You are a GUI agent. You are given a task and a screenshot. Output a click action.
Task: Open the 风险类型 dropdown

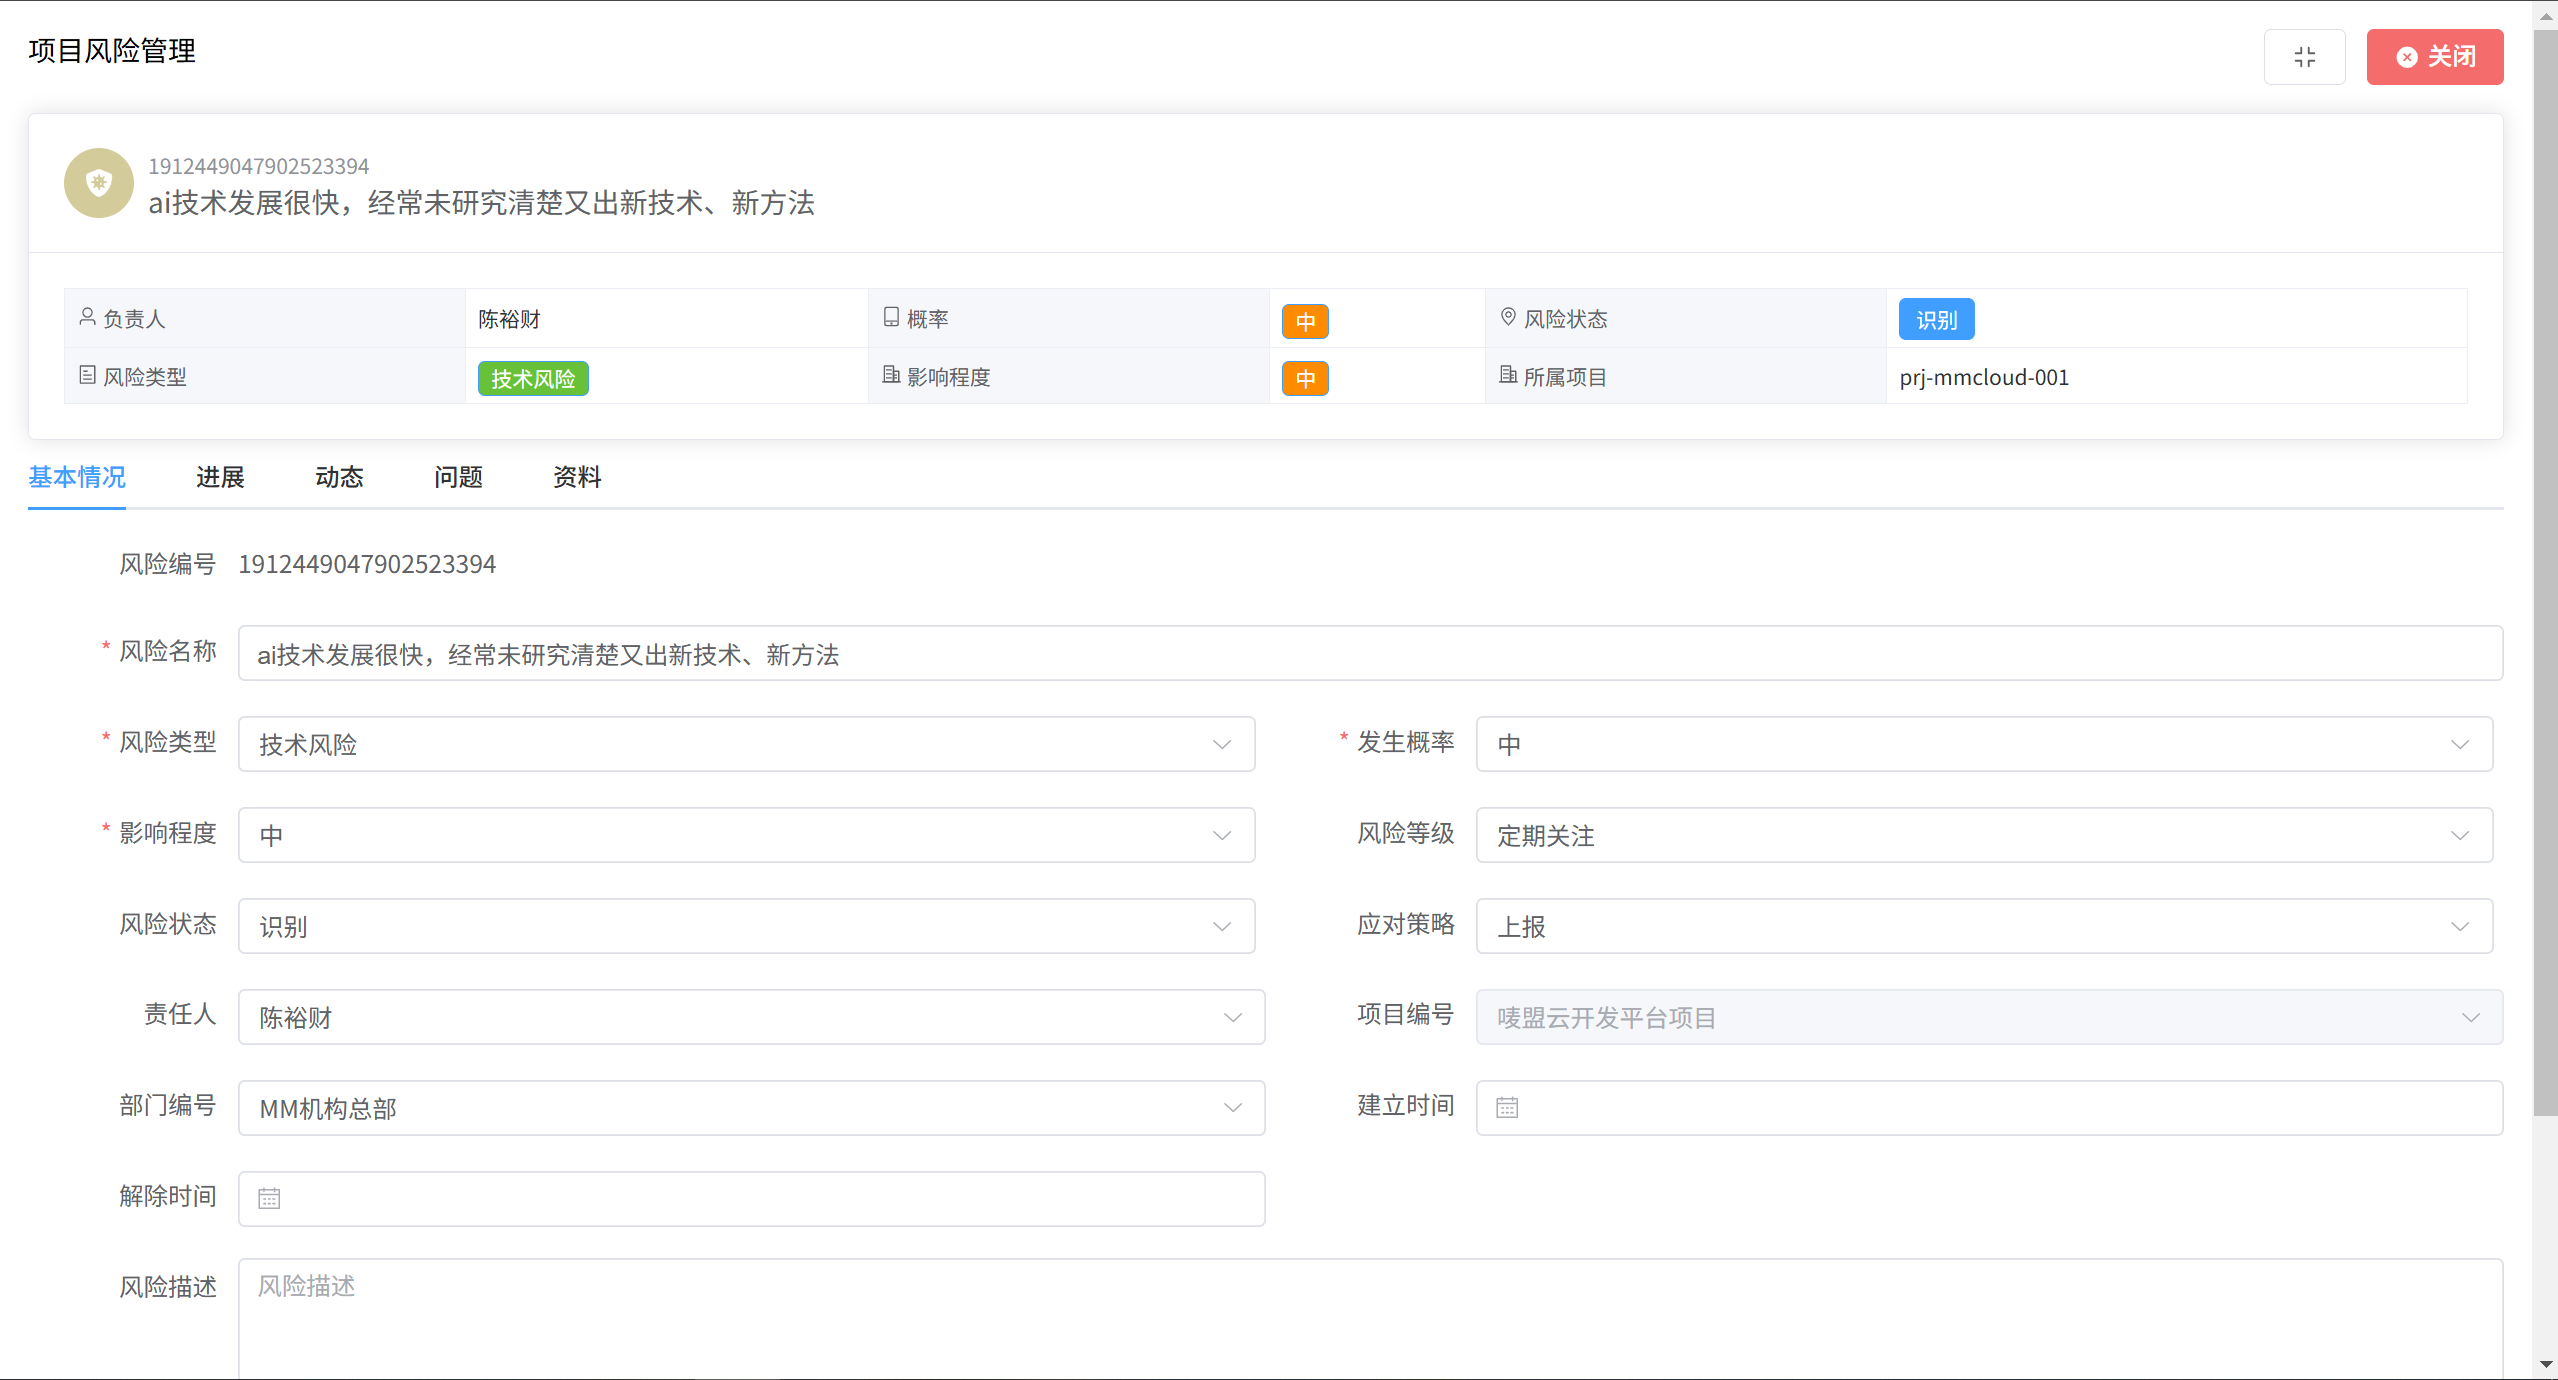coord(746,744)
